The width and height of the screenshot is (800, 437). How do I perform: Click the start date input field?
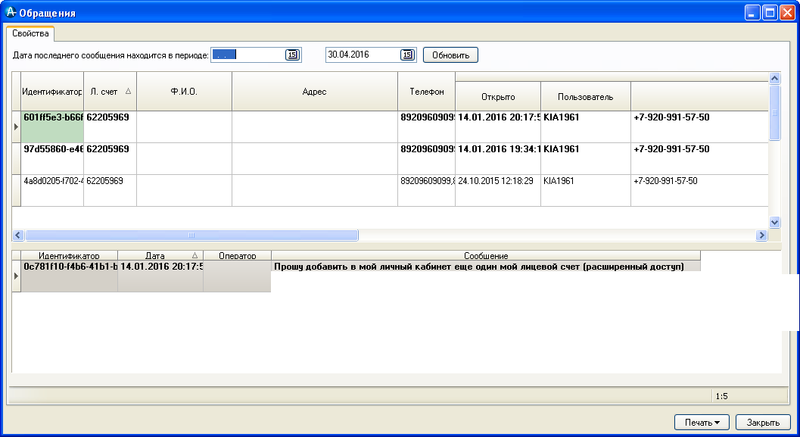click(248, 54)
